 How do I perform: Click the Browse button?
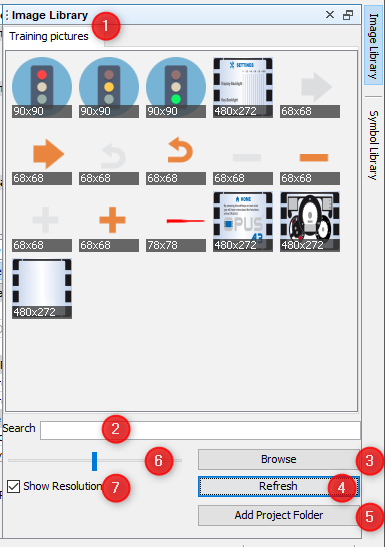click(278, 459)
